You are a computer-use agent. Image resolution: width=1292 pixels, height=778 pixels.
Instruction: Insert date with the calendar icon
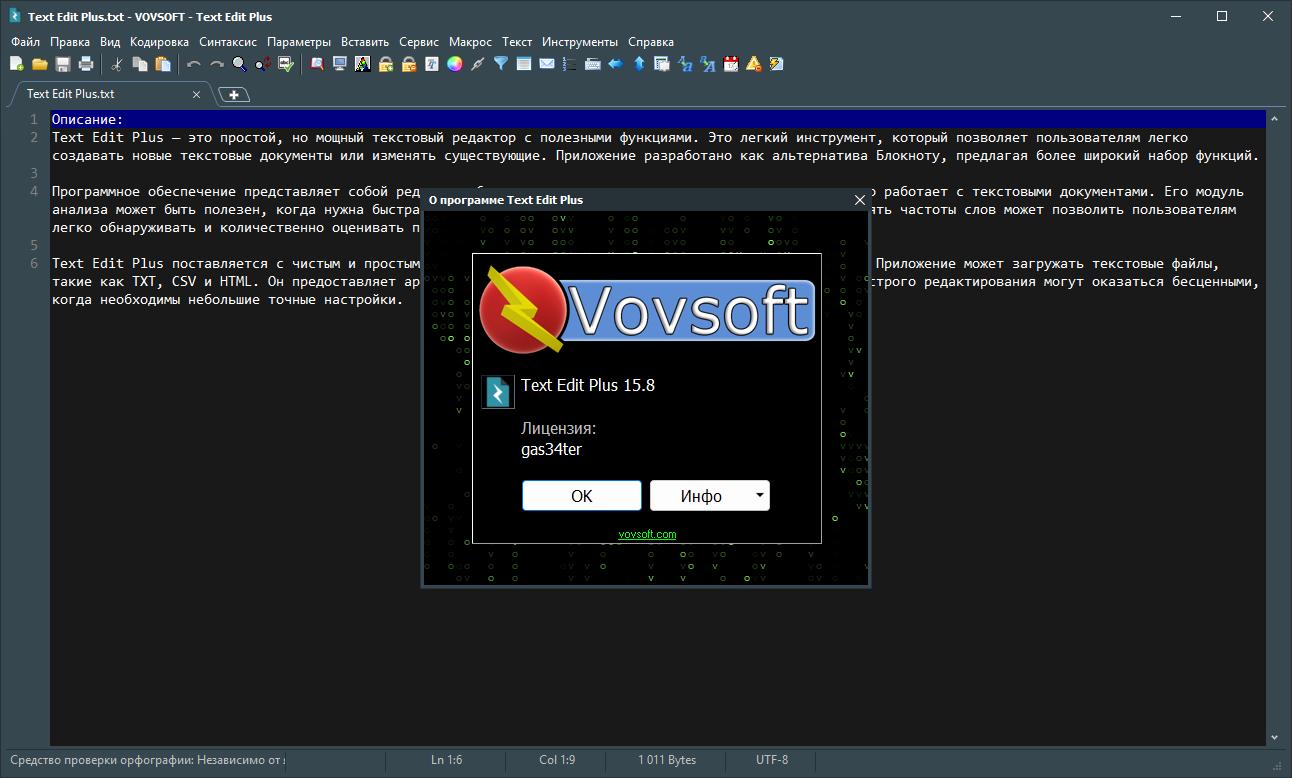pos(731,64)
